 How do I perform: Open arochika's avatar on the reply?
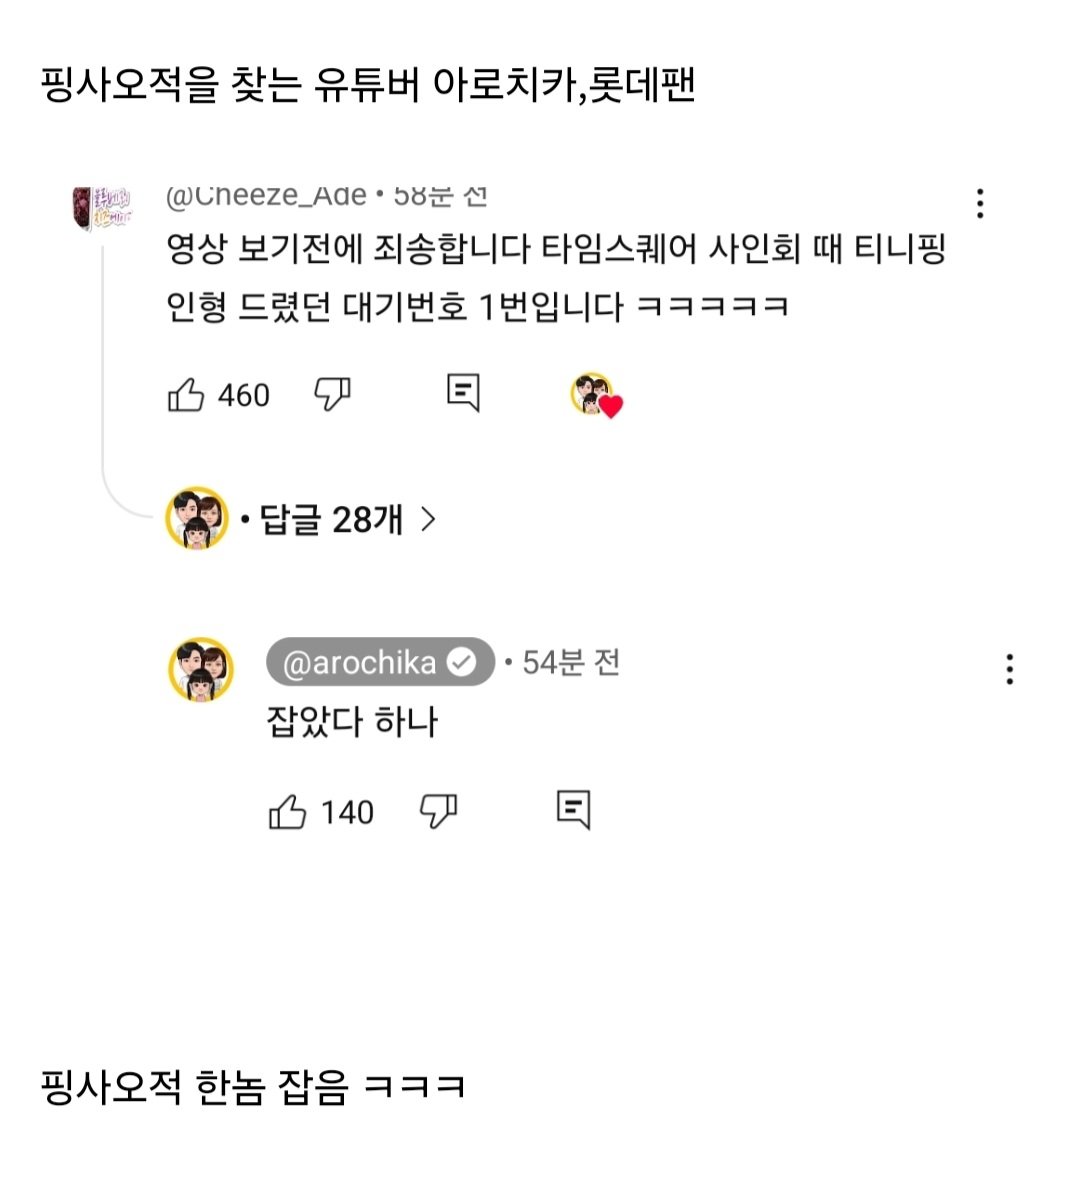pos(200,669)
